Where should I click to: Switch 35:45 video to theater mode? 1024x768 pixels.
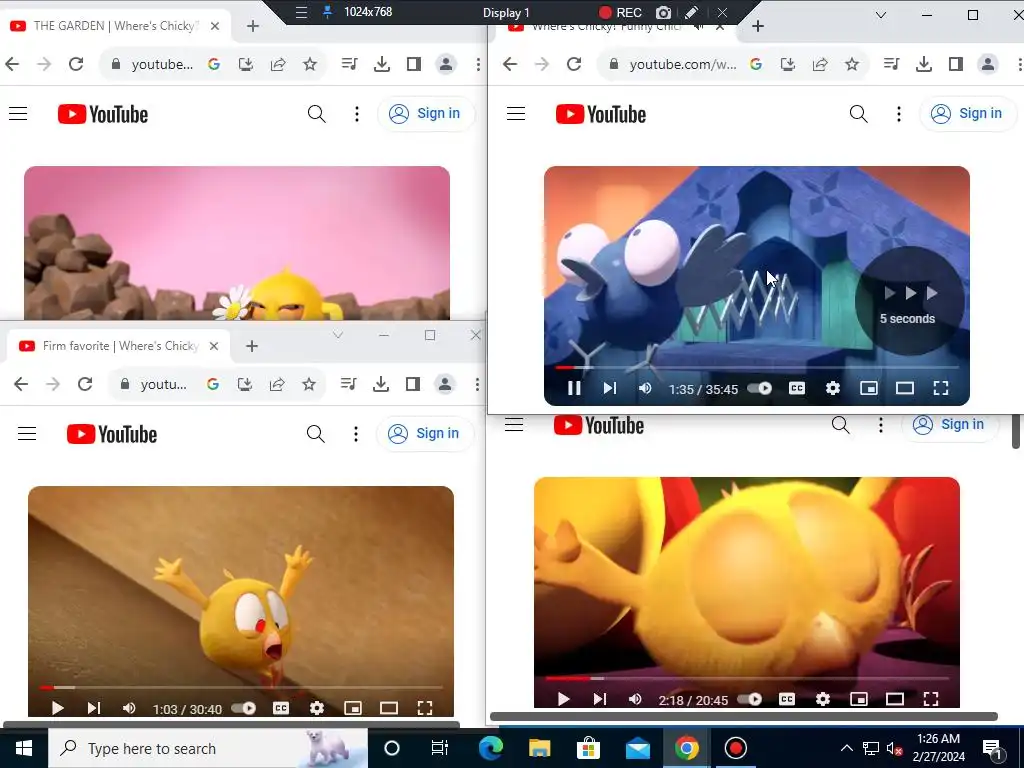tap(904, 389)
